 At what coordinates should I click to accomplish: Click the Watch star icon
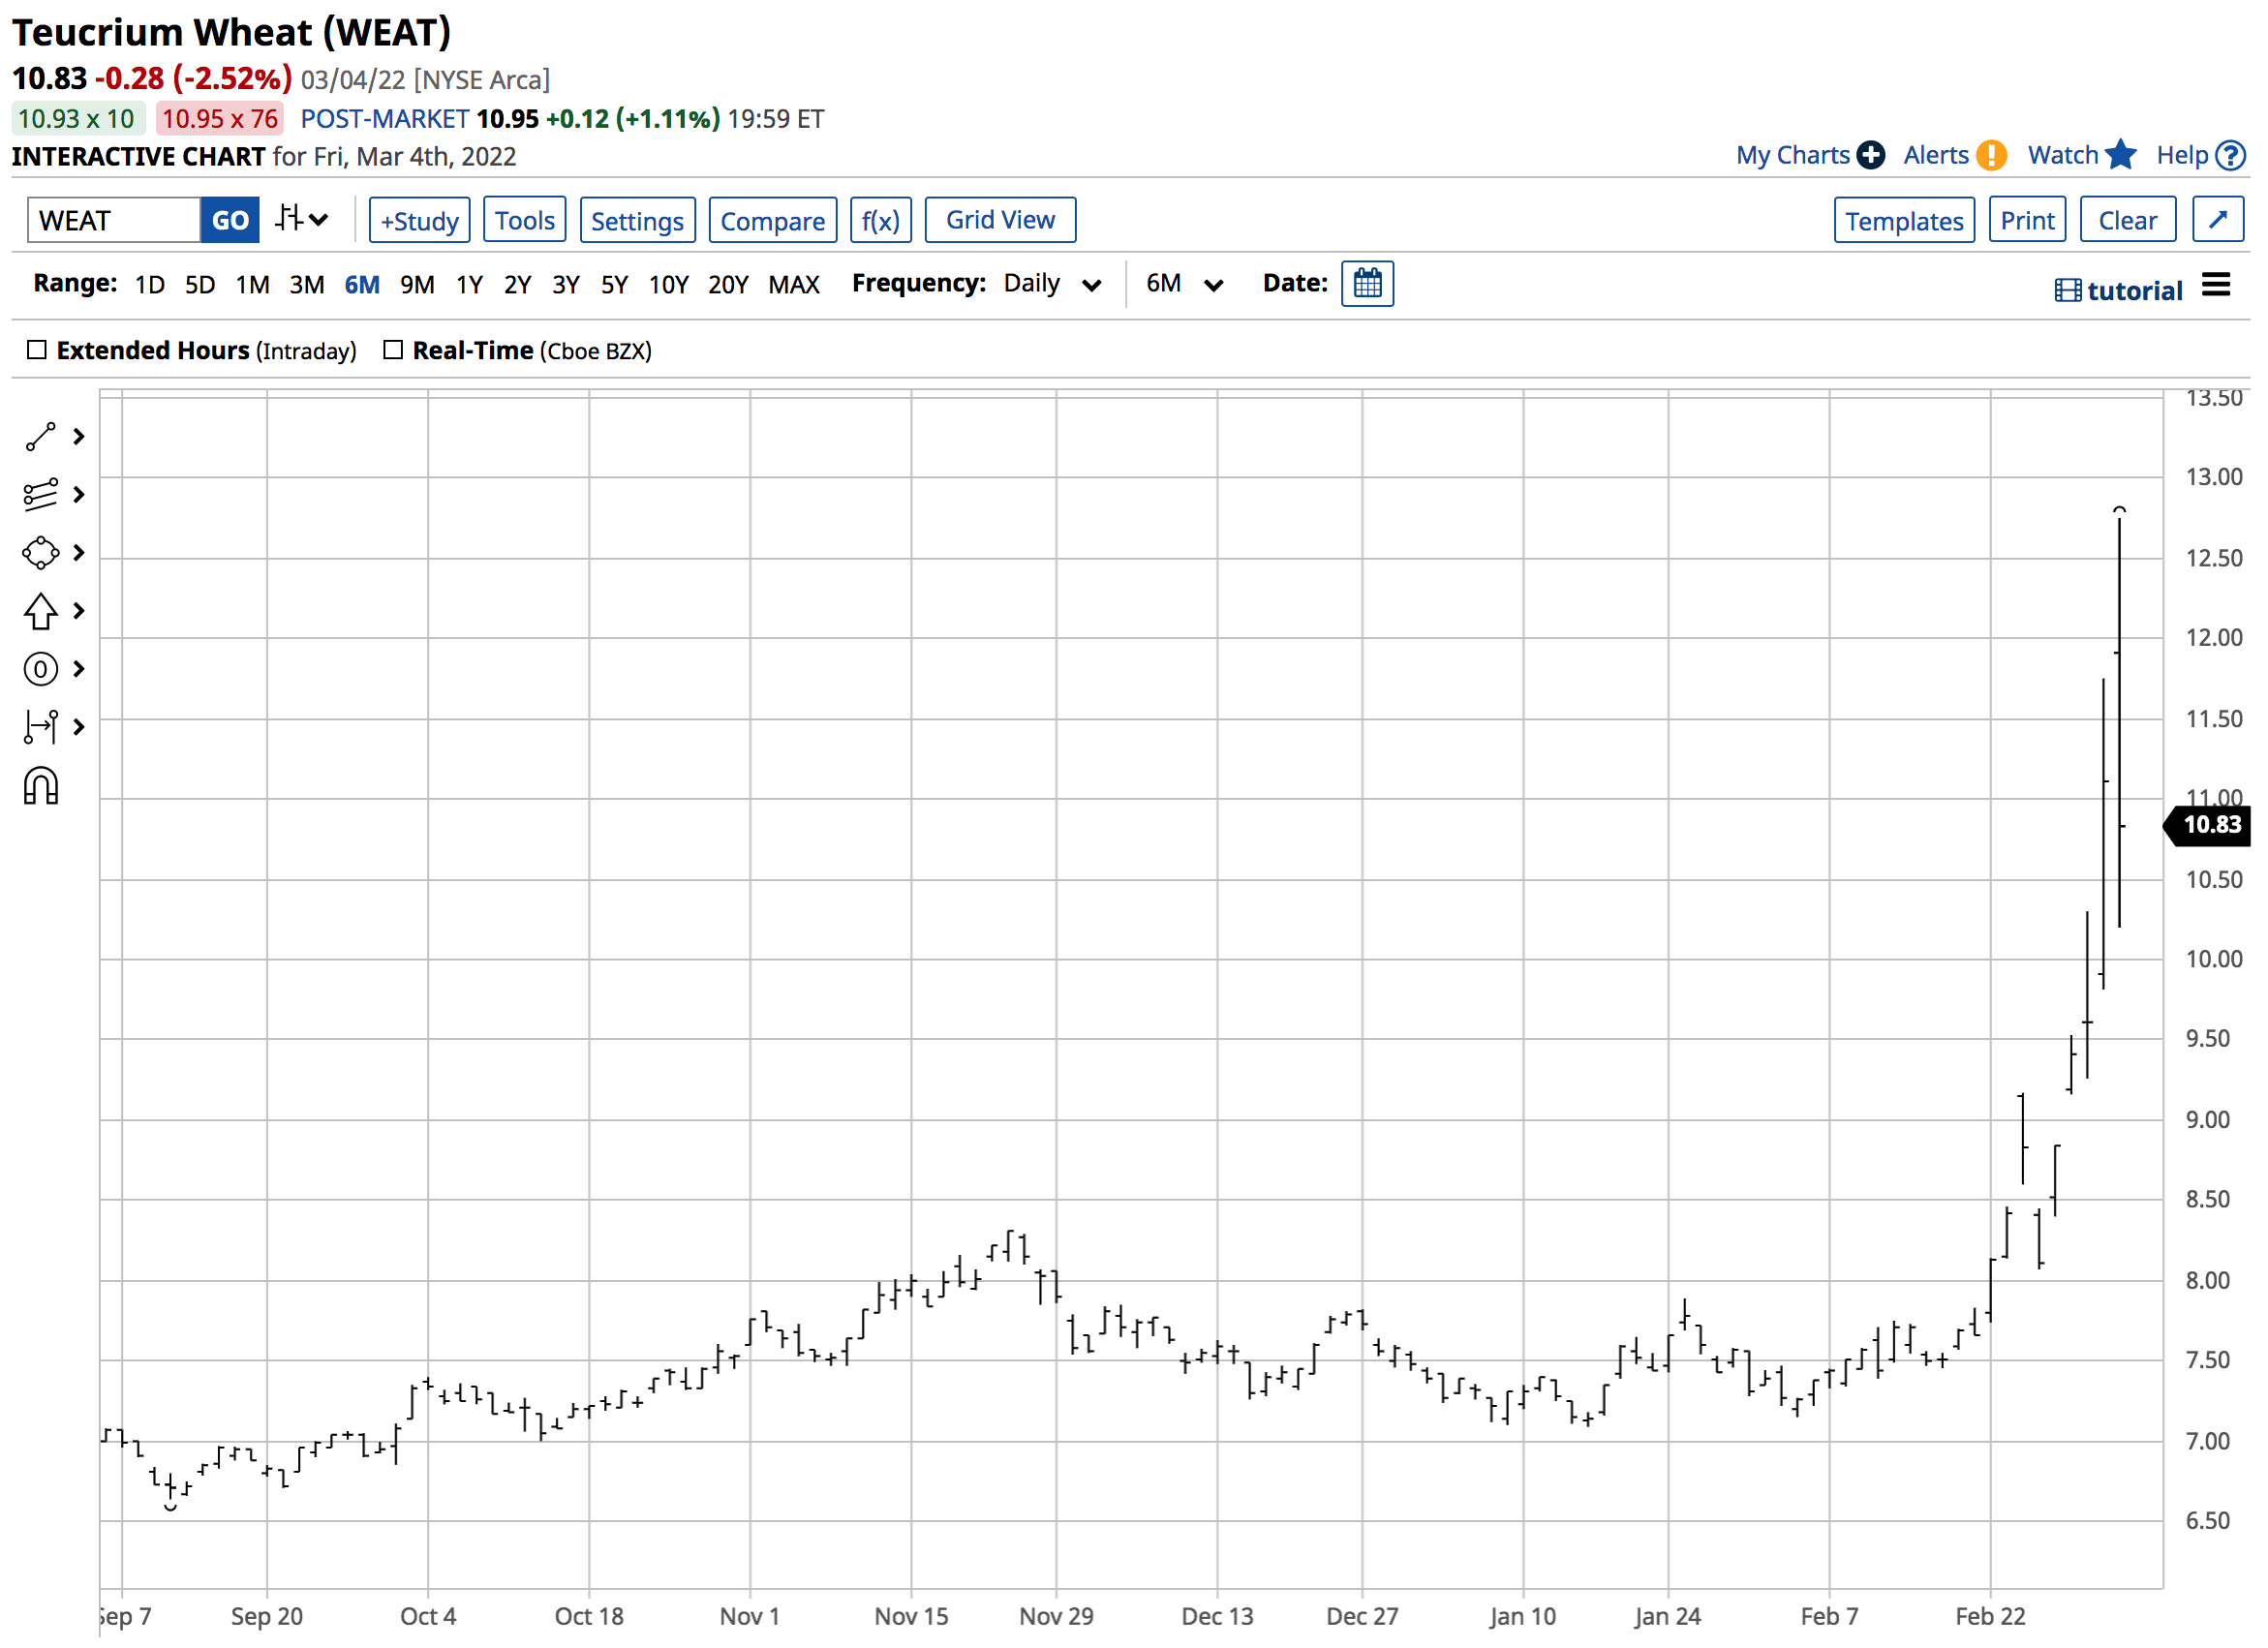2121,155
